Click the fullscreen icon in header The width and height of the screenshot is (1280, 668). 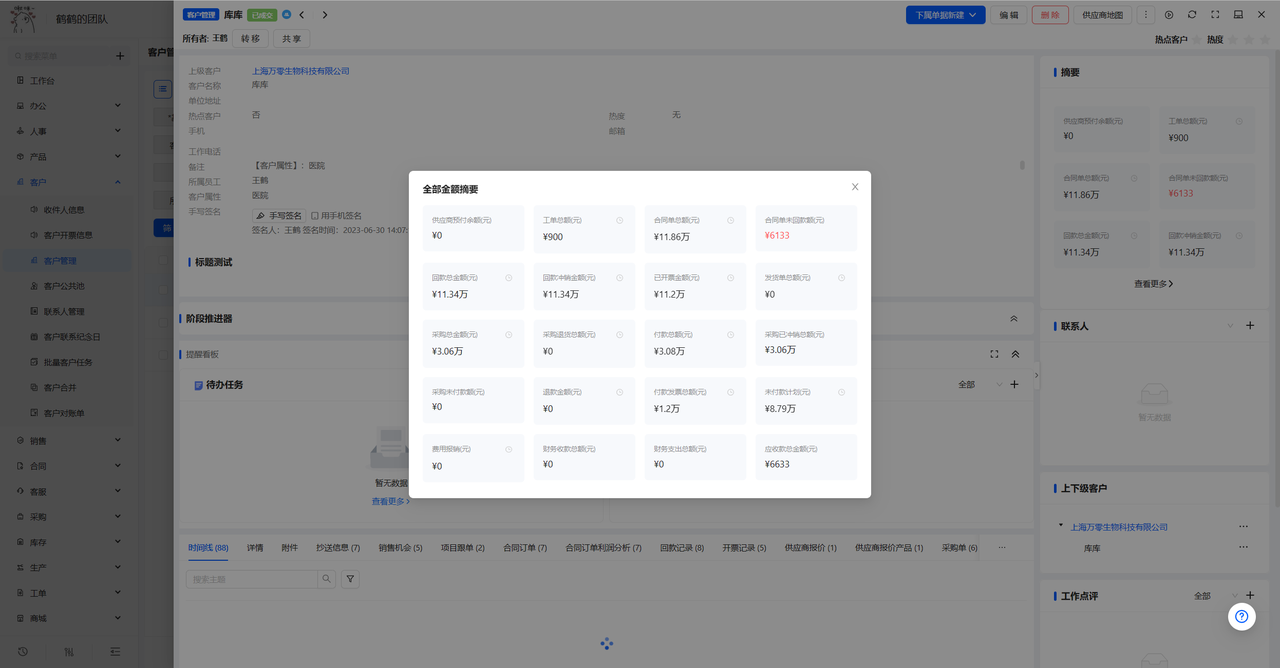tap(1215, 15)
